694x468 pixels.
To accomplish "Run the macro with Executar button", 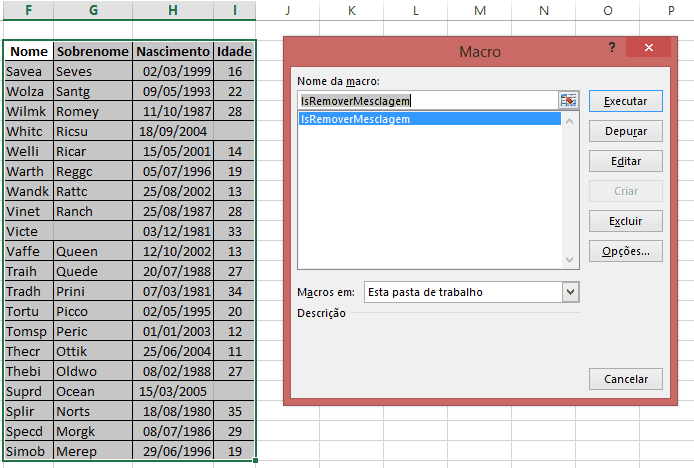I will coord(625,101).
